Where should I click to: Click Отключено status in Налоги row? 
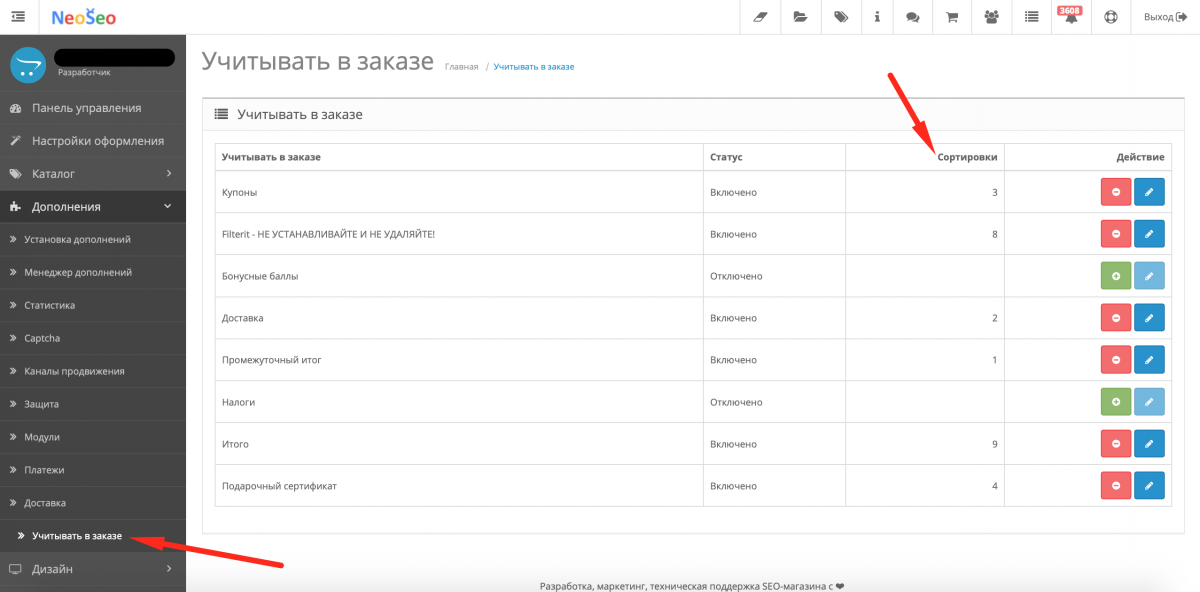[736, 402]
